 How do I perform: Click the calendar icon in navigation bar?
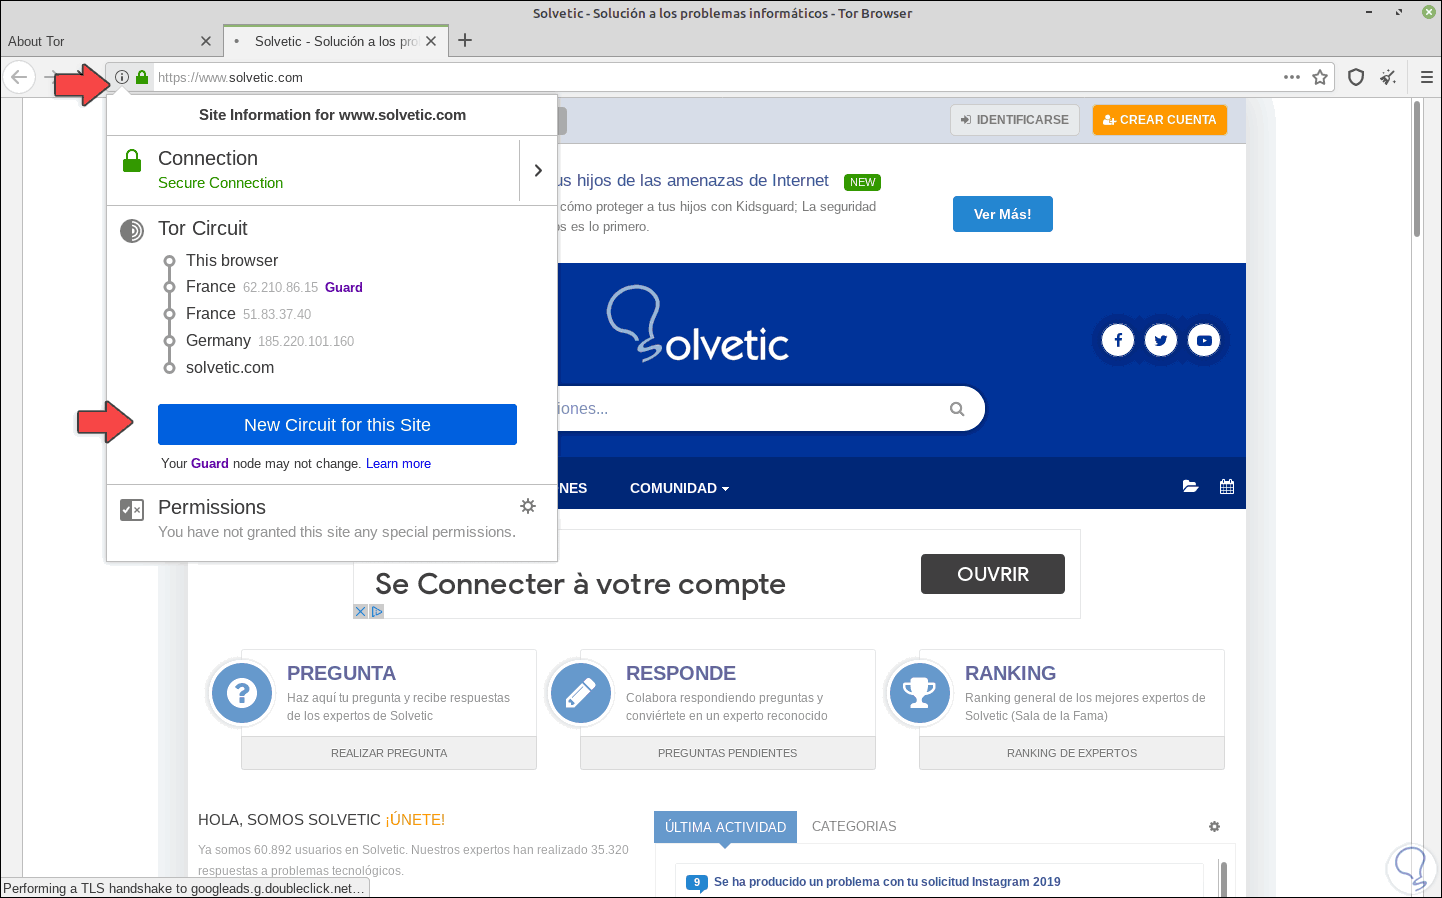(x=1227, y=487)
